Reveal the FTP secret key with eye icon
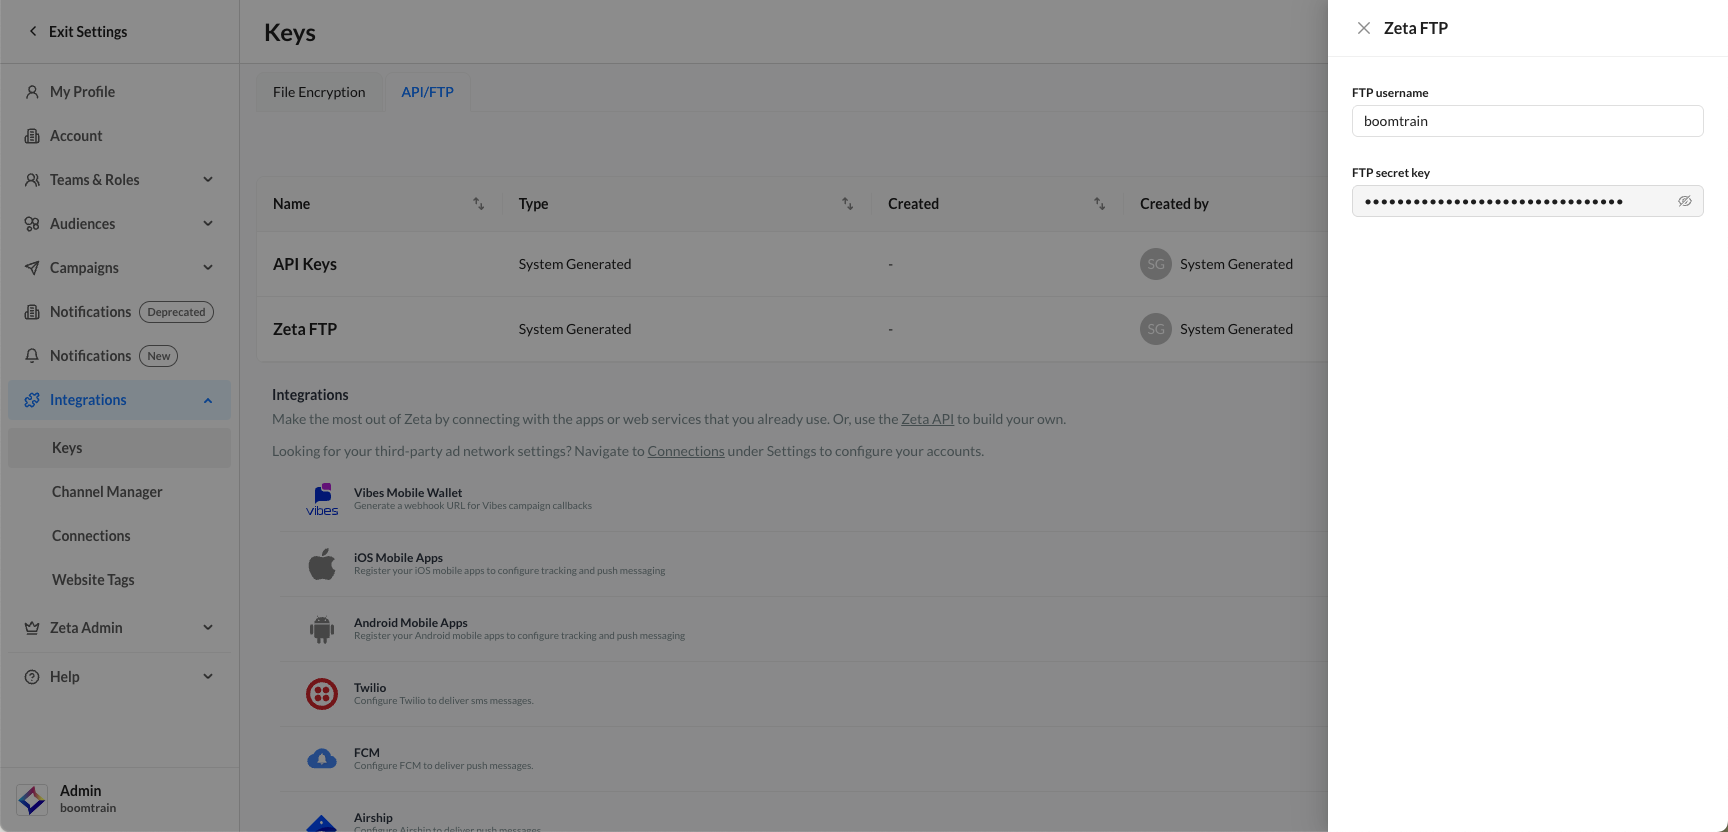The image size is (1728, 832). [x=1684, y=201]
